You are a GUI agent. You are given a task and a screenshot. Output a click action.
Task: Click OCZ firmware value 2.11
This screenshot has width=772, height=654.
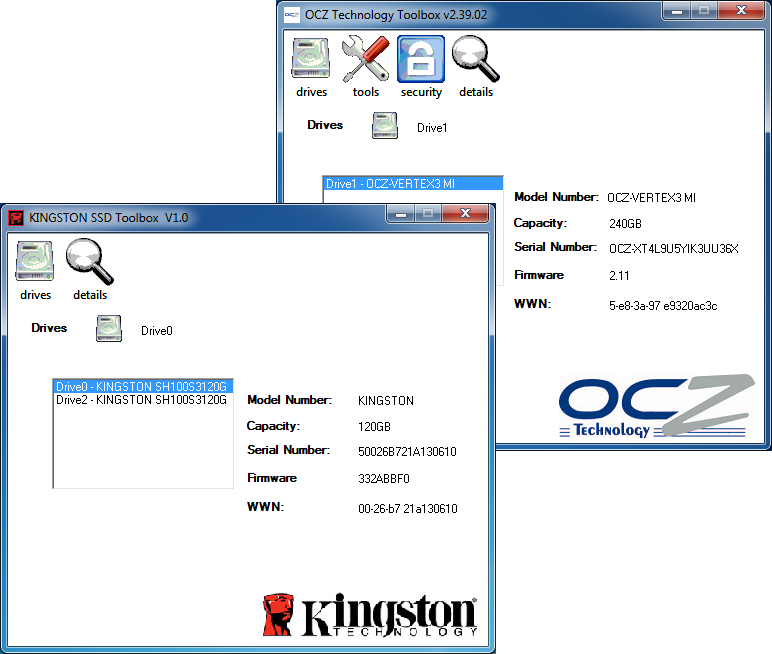[619, 276]
